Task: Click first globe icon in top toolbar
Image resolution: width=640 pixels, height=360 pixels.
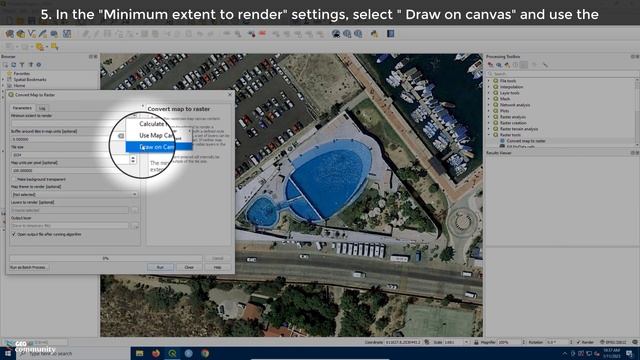Action: pos(336,34)
